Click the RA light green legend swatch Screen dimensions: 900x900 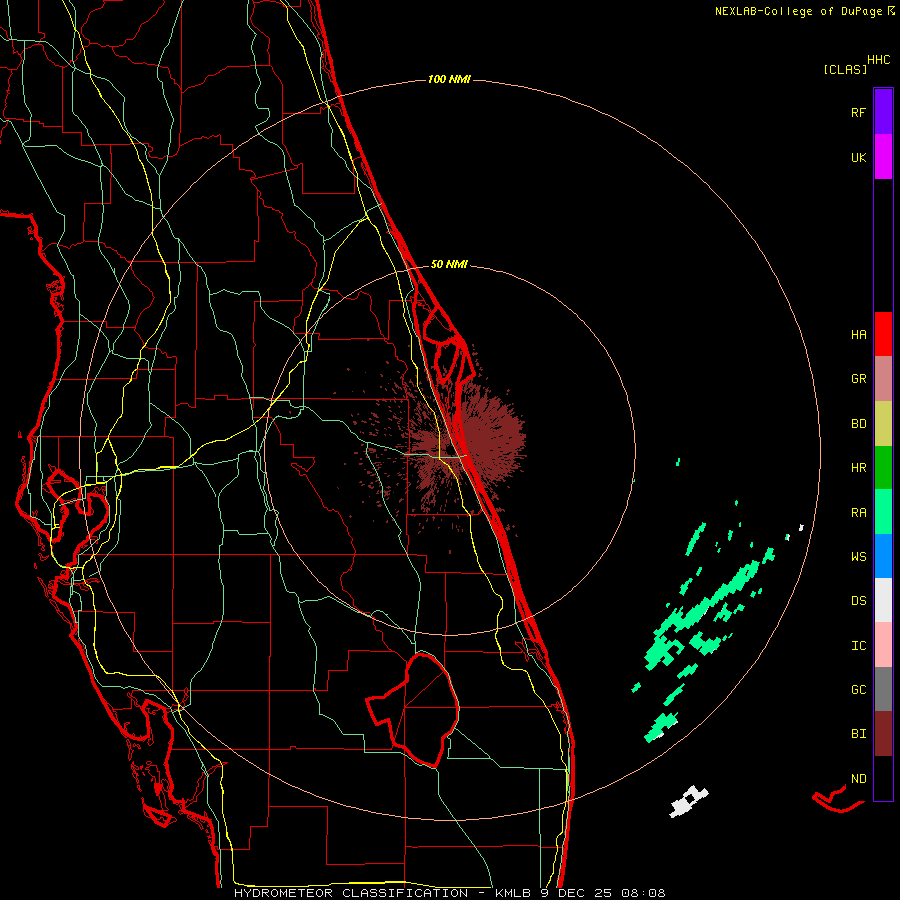point(883,512)
